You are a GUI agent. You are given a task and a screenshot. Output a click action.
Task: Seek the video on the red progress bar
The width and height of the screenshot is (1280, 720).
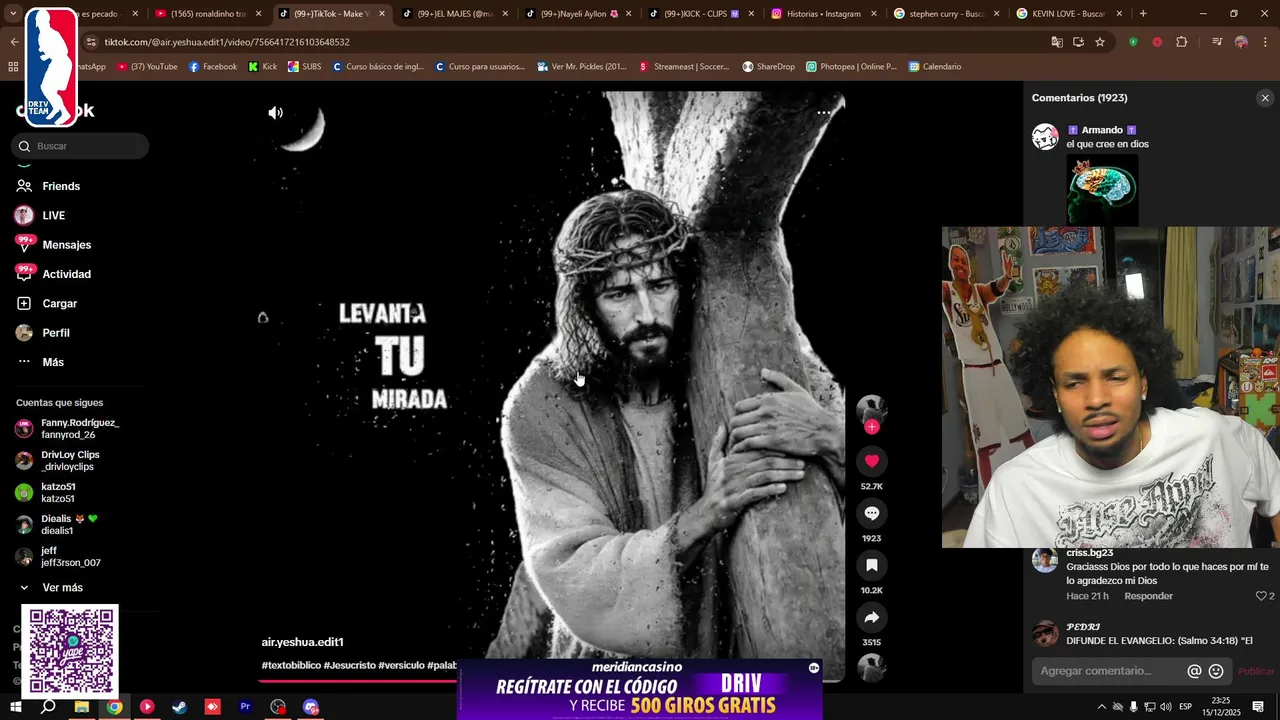pos(357,681)
